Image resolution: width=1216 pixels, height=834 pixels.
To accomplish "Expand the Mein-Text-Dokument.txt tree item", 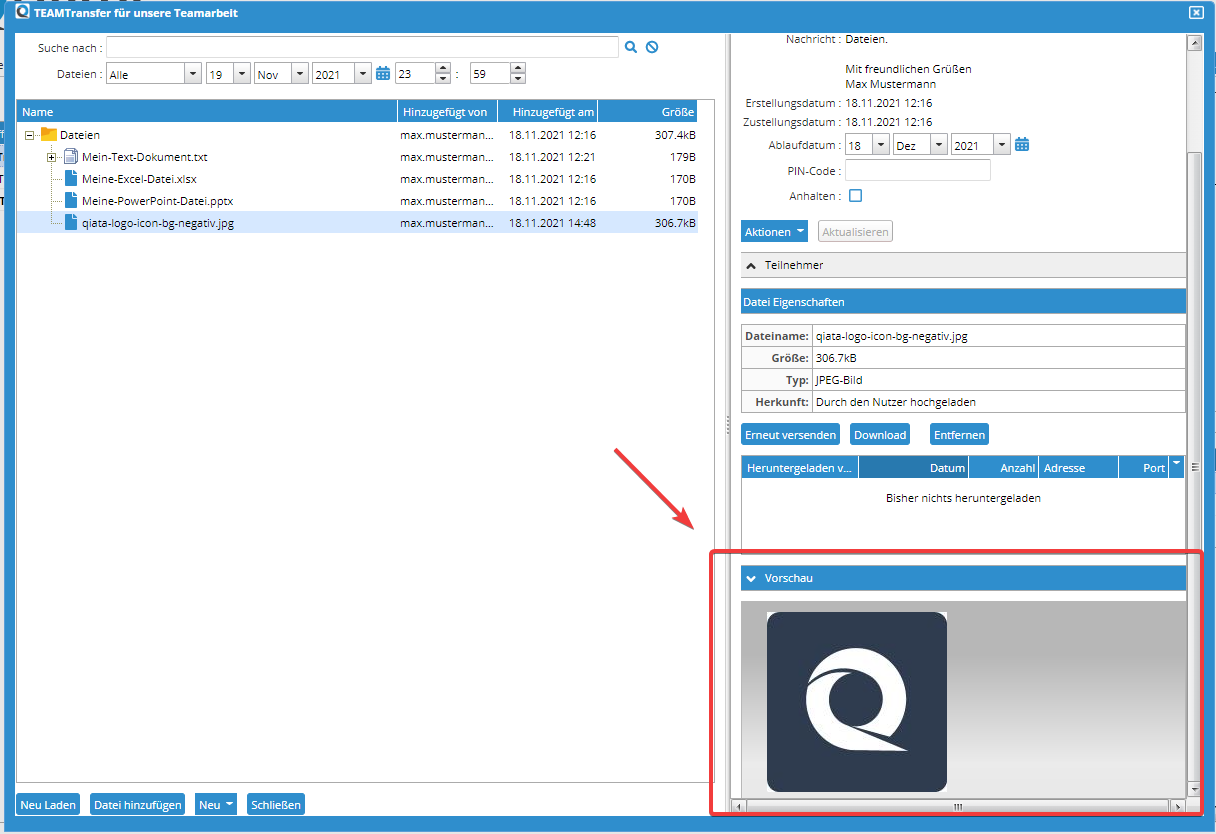I will [51, 156].
